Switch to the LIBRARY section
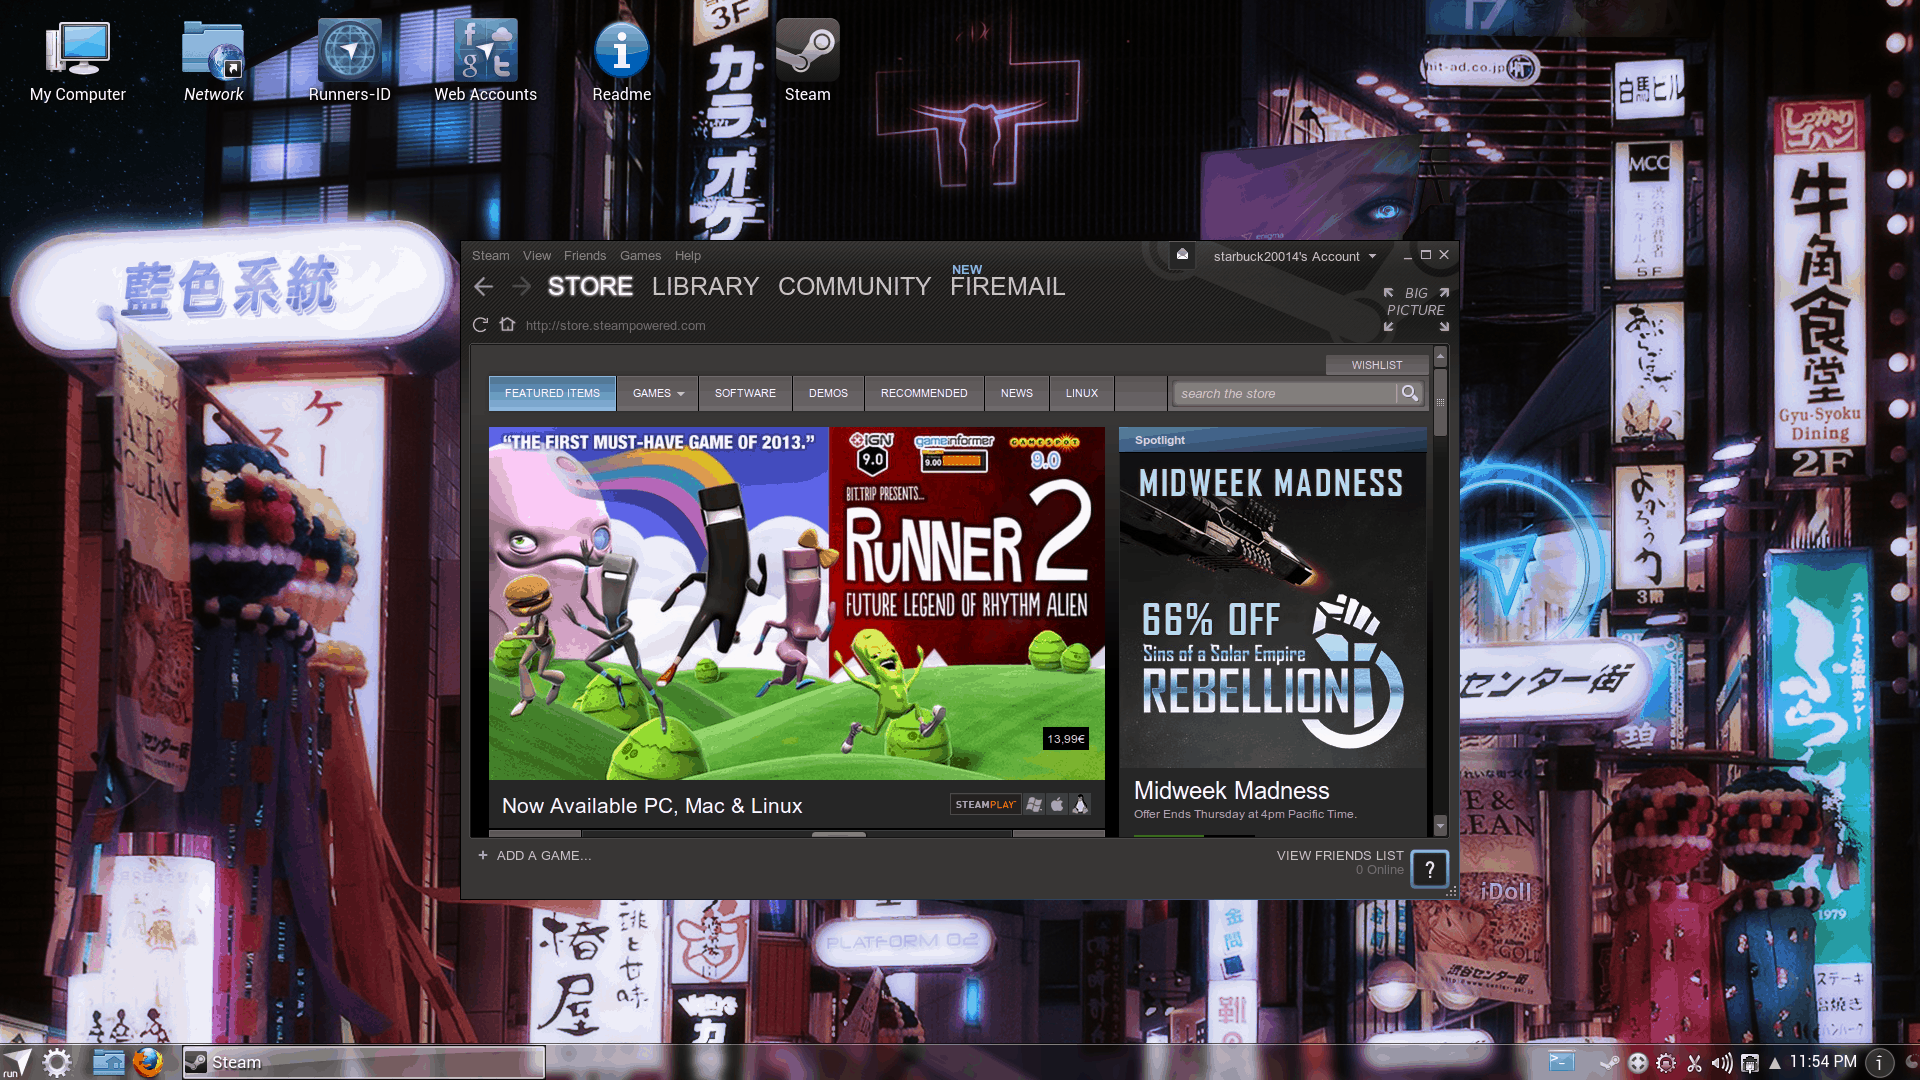Image resolution: width=1920 pixels, height=1080 pixels. (x=705, y=287)
